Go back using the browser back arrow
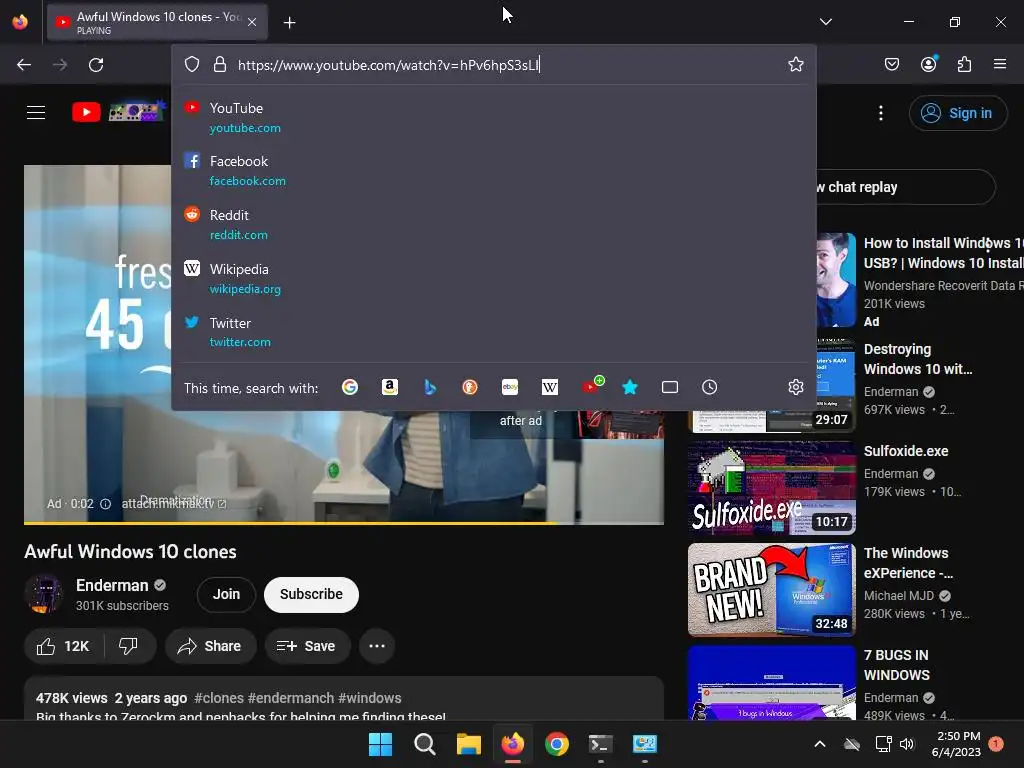Image resolution: width=1024 pixels, height=768 pixels. click(x=24, y=65)
